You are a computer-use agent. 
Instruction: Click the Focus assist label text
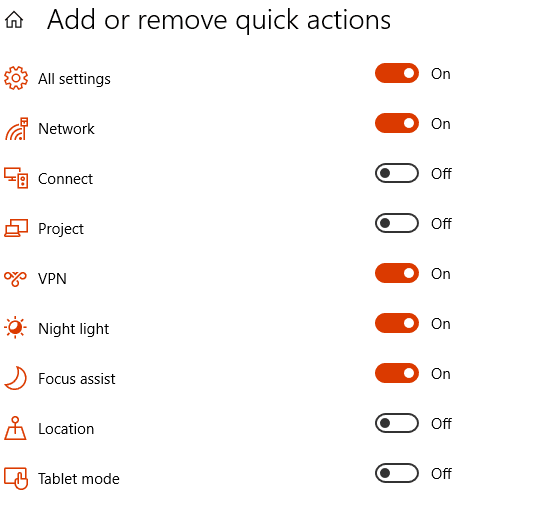pyautogui.click(x=77, y=379)
